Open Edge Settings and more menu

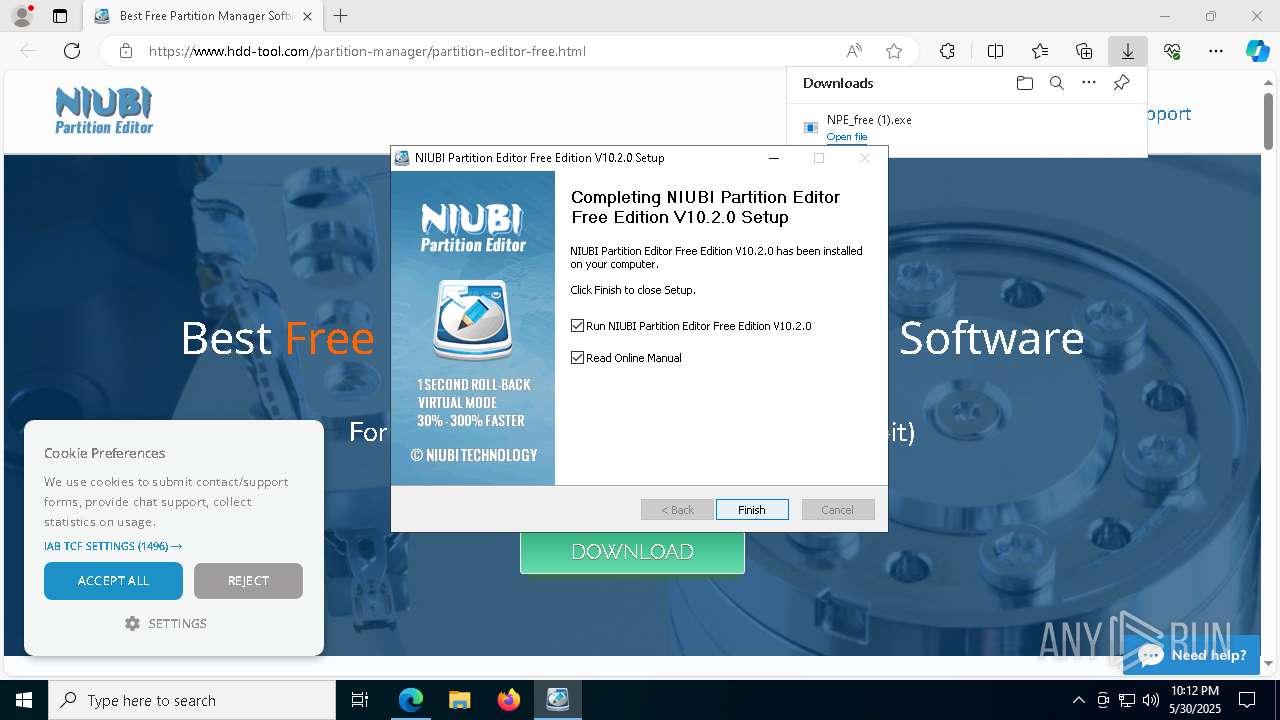click(1216, 51)
